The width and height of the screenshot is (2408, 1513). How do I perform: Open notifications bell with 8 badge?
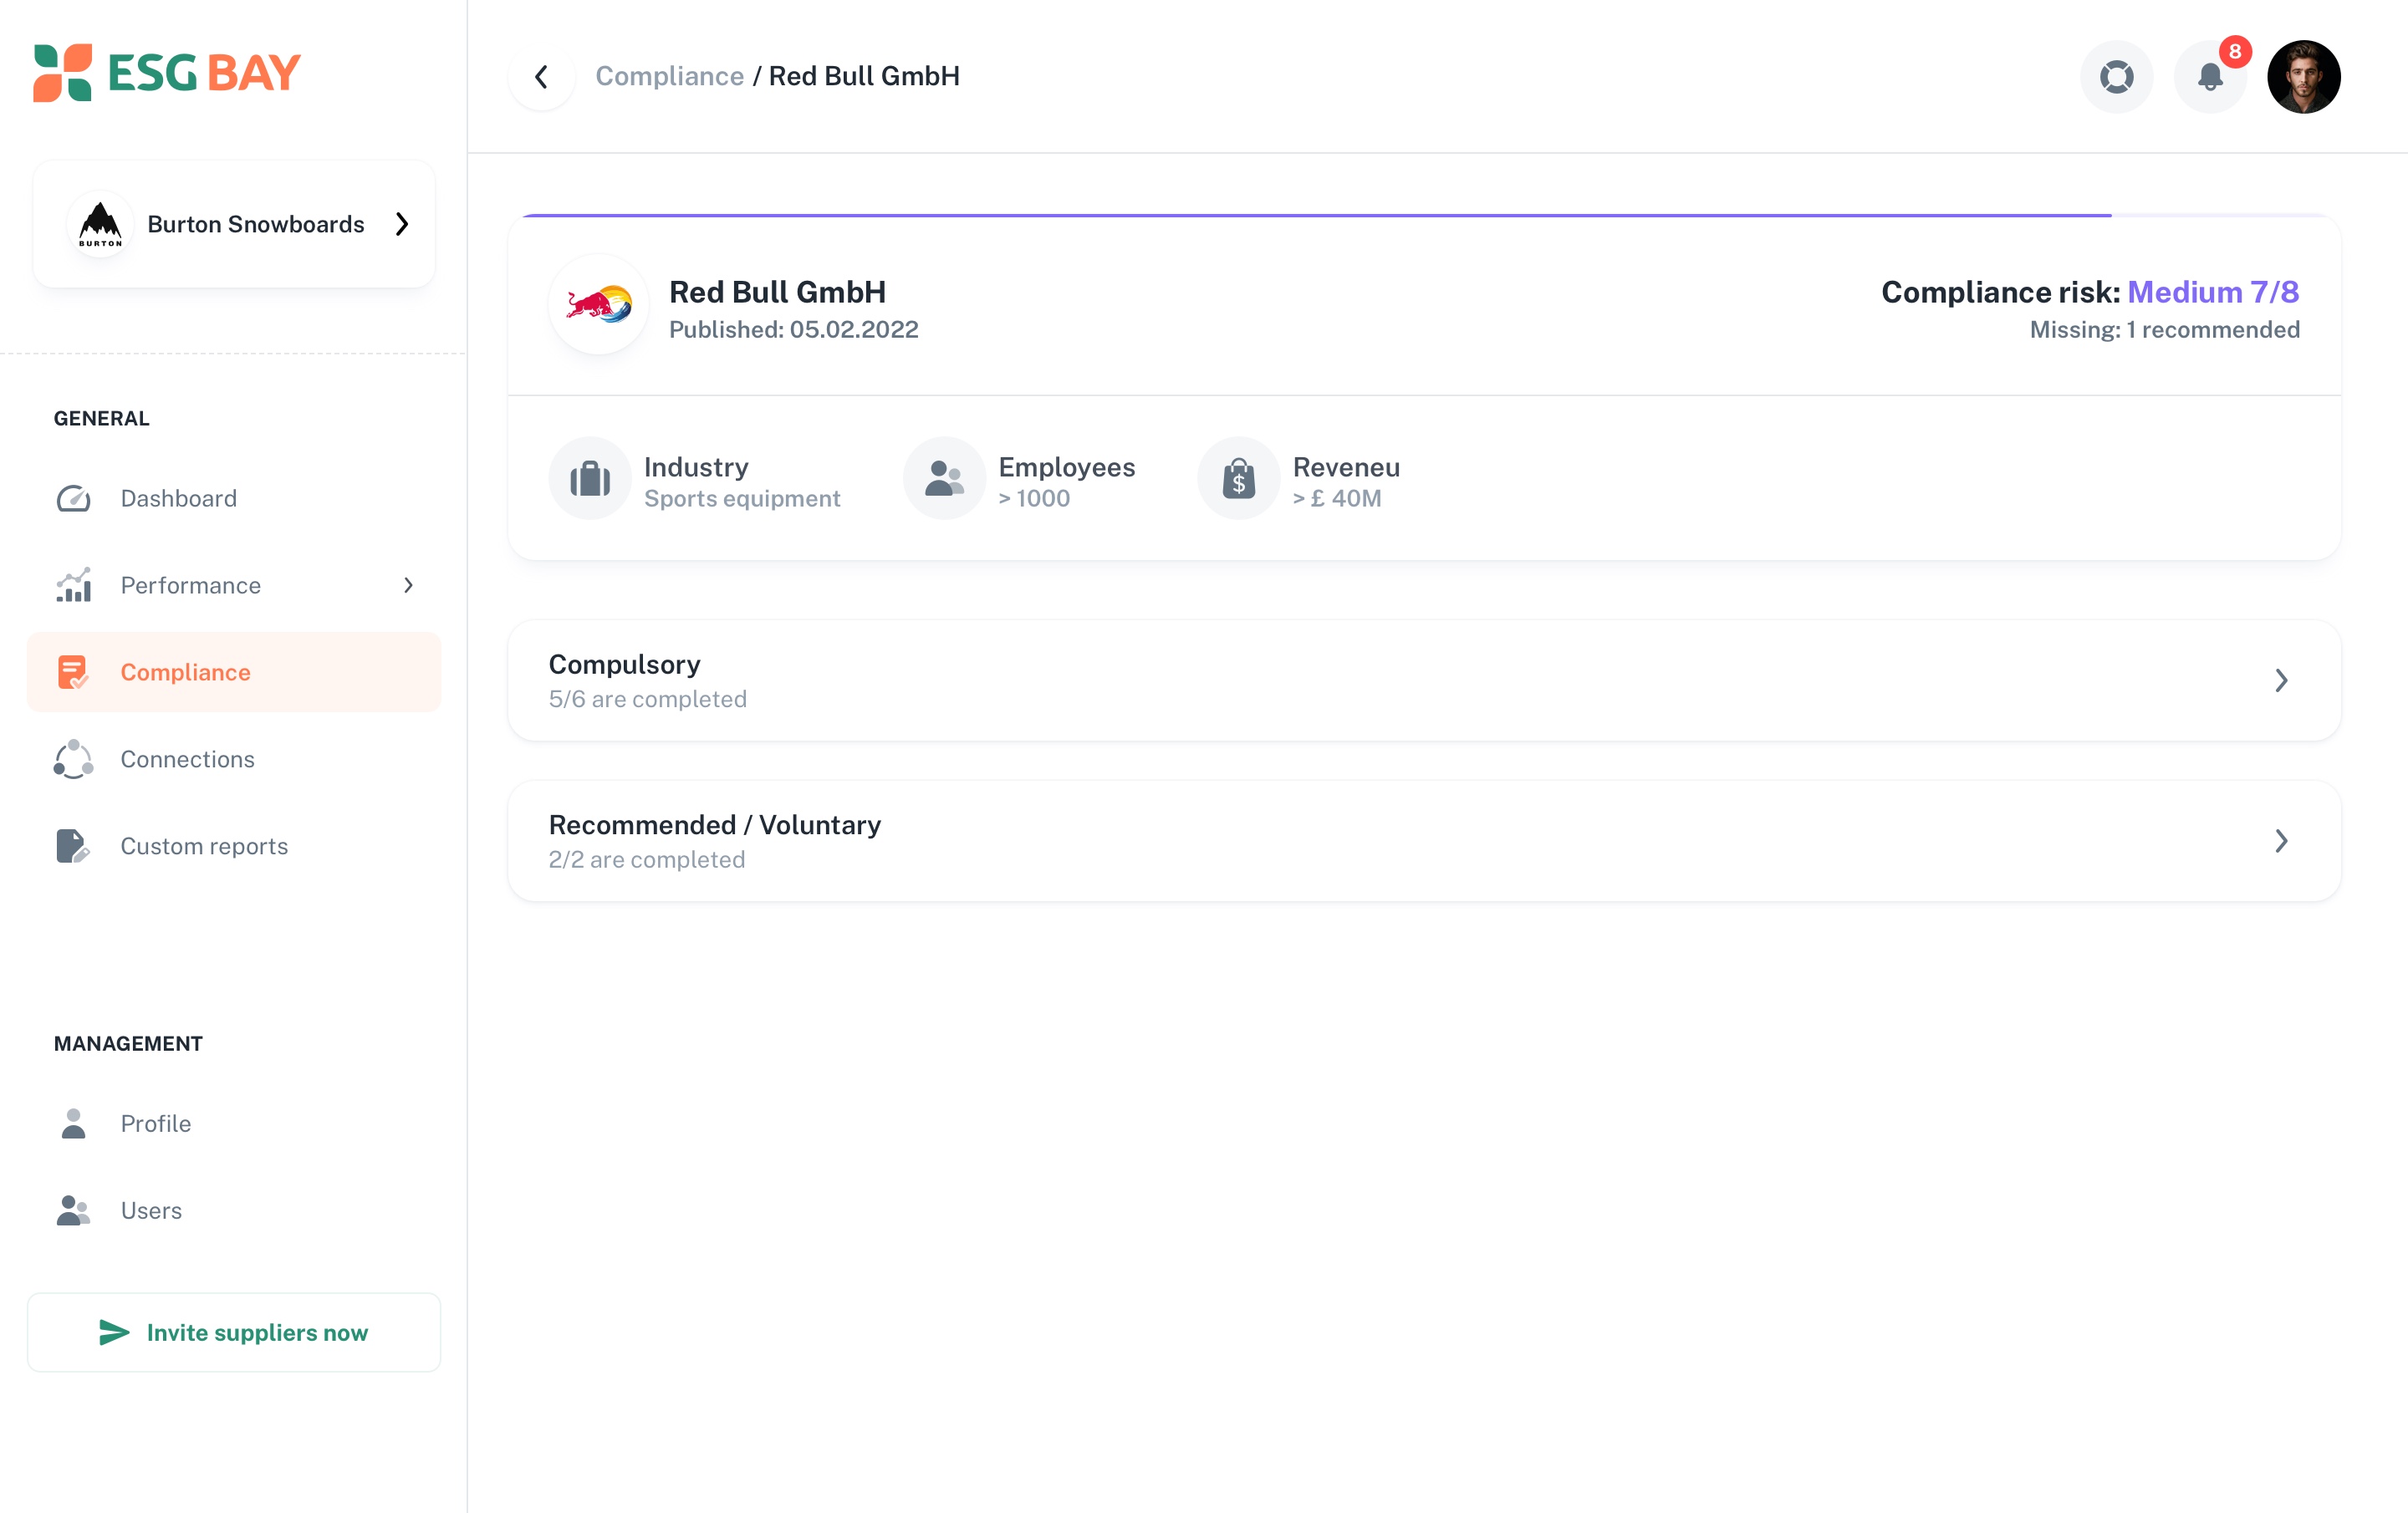2210,77
